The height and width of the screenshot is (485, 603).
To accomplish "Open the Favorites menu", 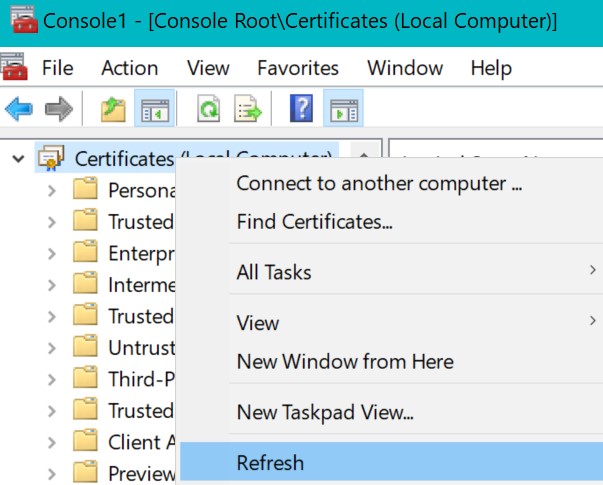I will click(x=297, y=68).
